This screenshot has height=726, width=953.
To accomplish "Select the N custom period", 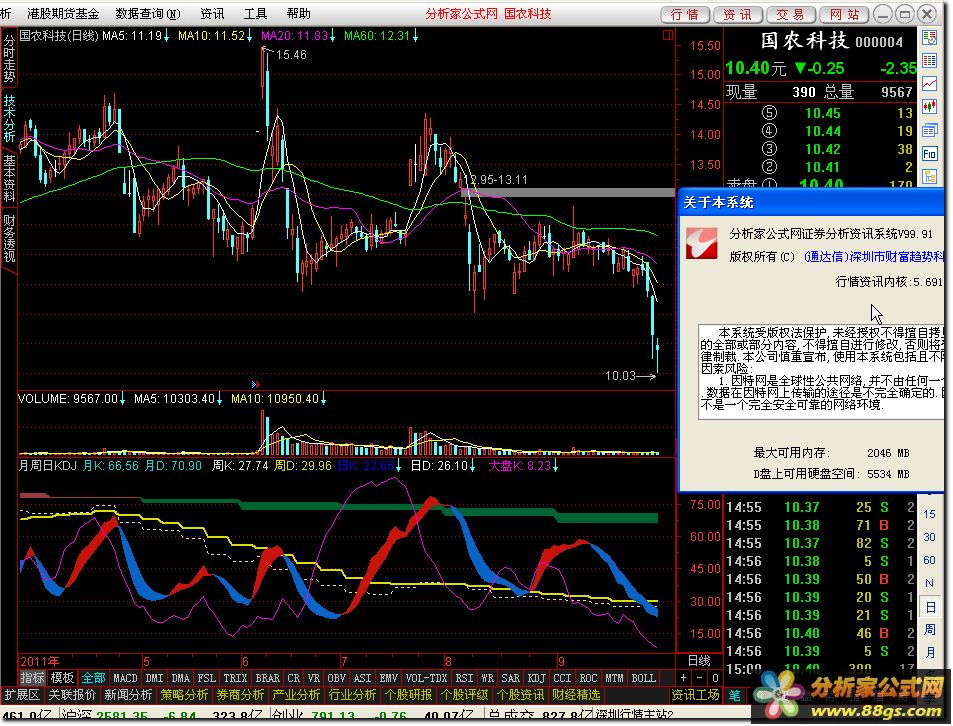I will (x=930, y=583).
